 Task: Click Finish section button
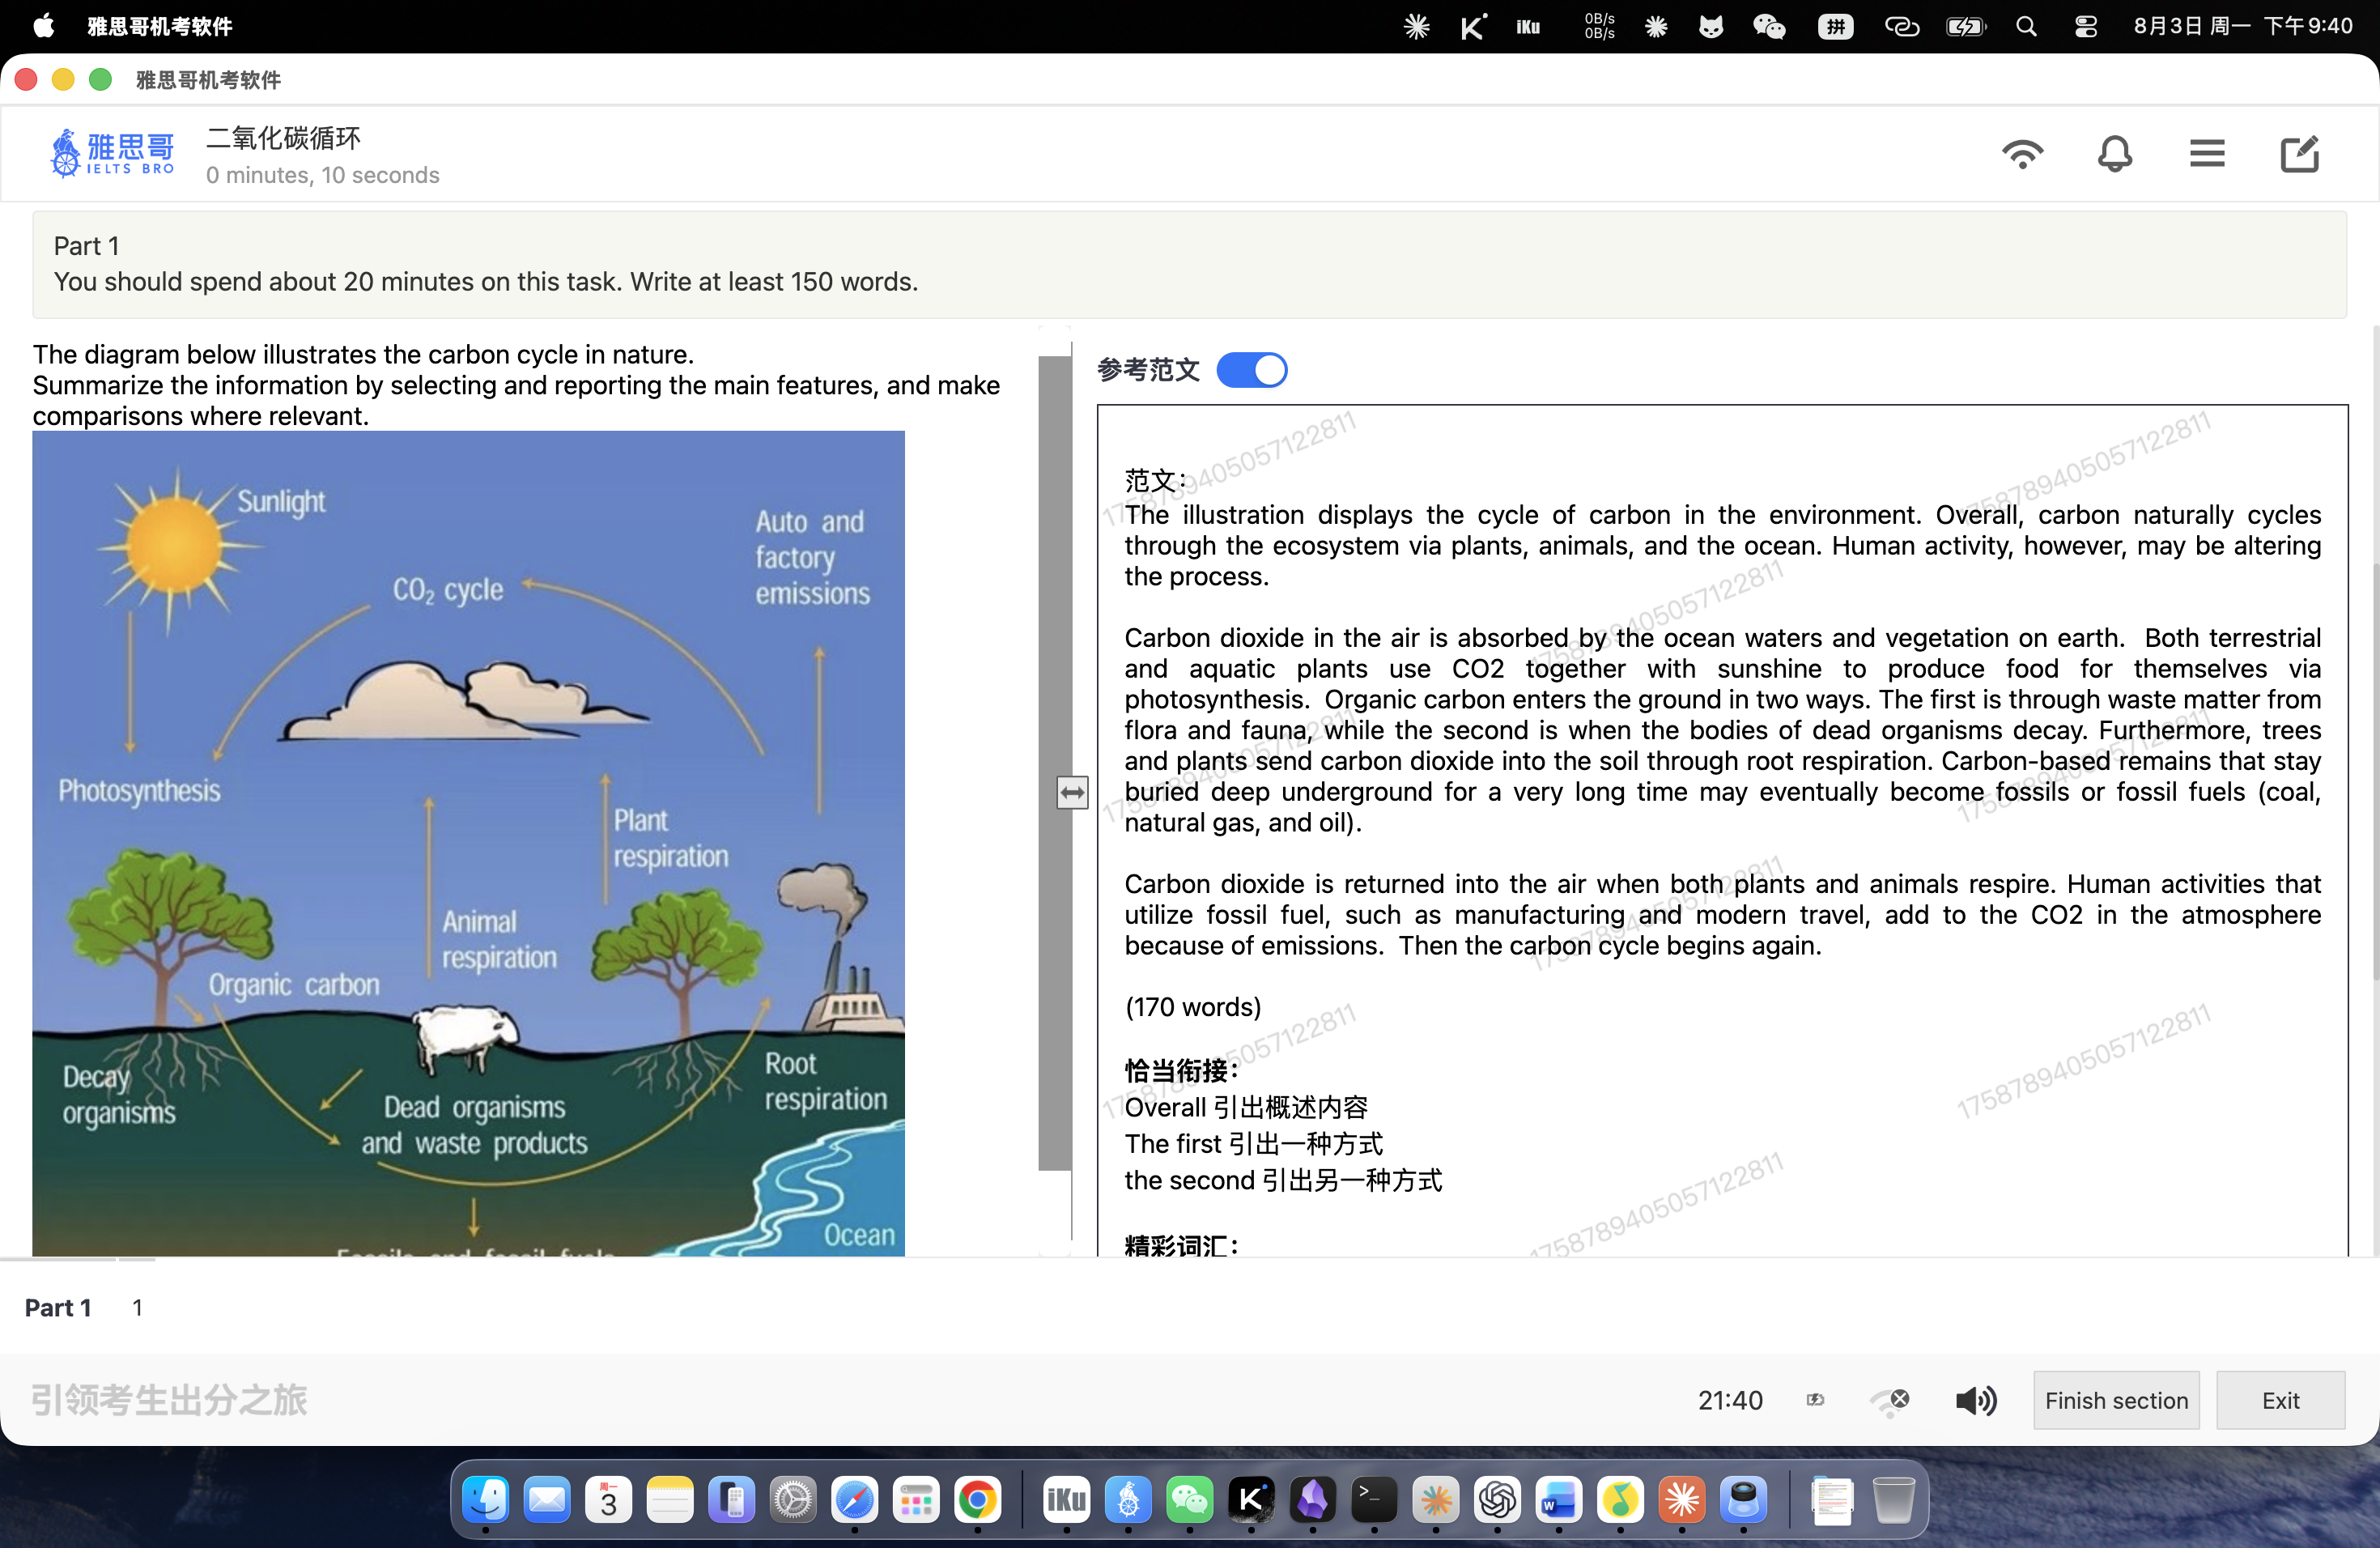[2116, 1400]
